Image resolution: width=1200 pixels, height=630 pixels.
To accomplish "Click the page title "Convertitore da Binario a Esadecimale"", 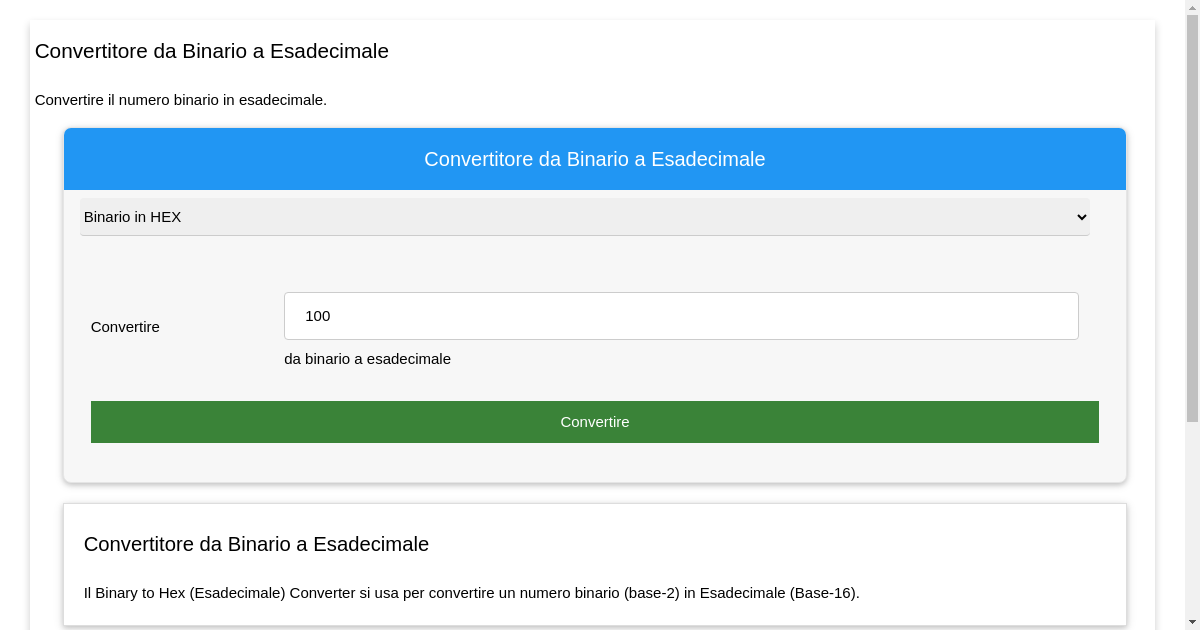I will (x=212, y=51).
